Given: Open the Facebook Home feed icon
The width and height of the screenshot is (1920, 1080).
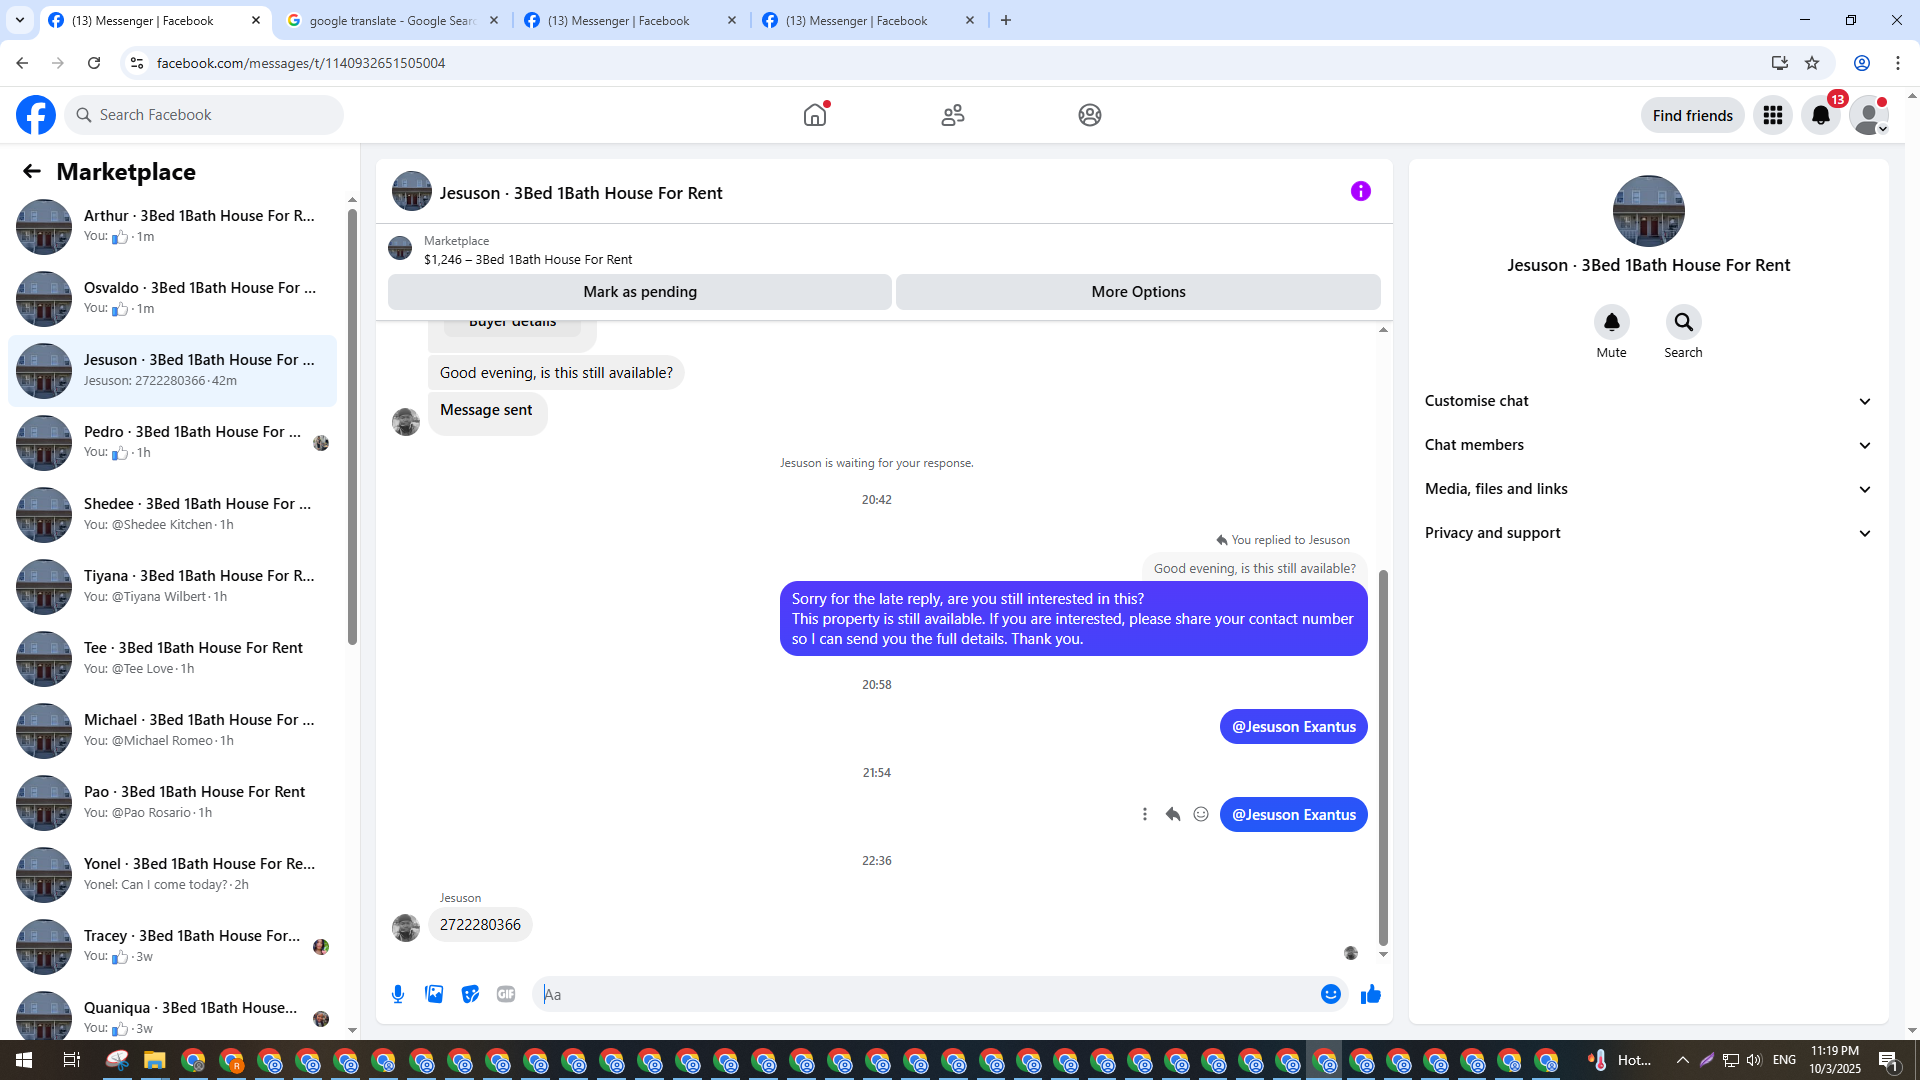Looking at the screenshot, I should 815,115.
